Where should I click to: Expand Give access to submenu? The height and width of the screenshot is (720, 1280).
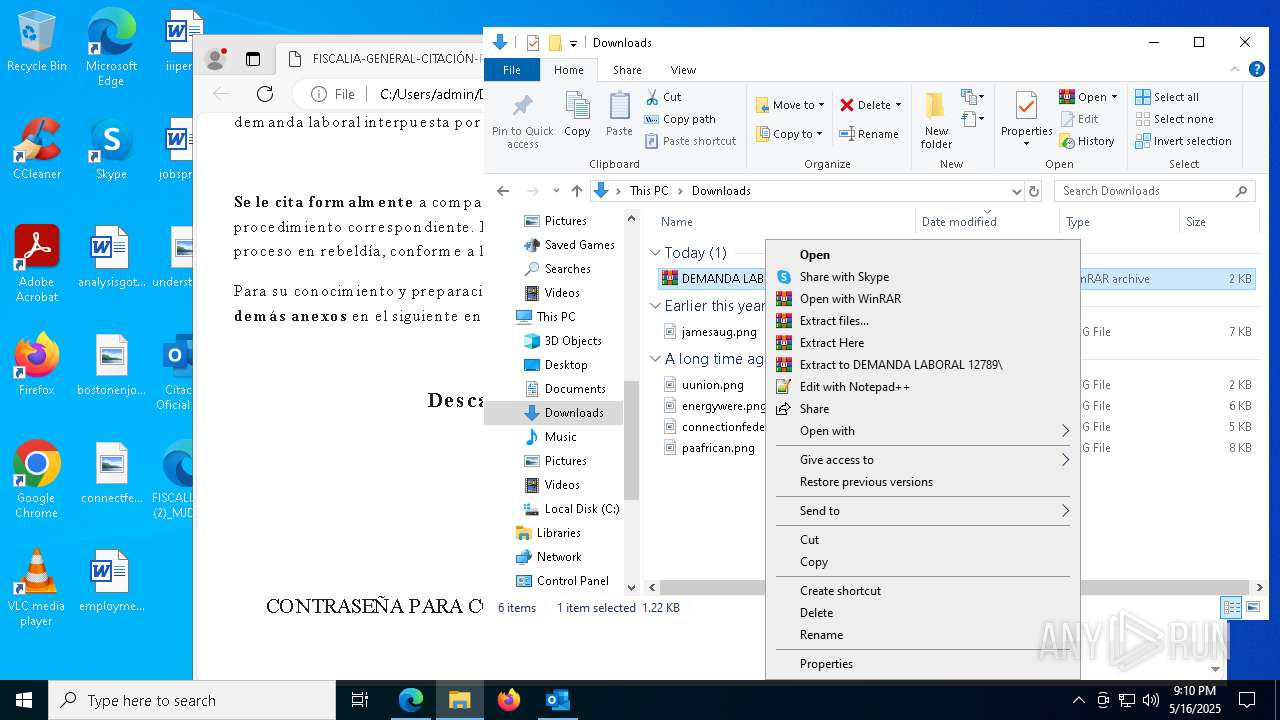922,460
